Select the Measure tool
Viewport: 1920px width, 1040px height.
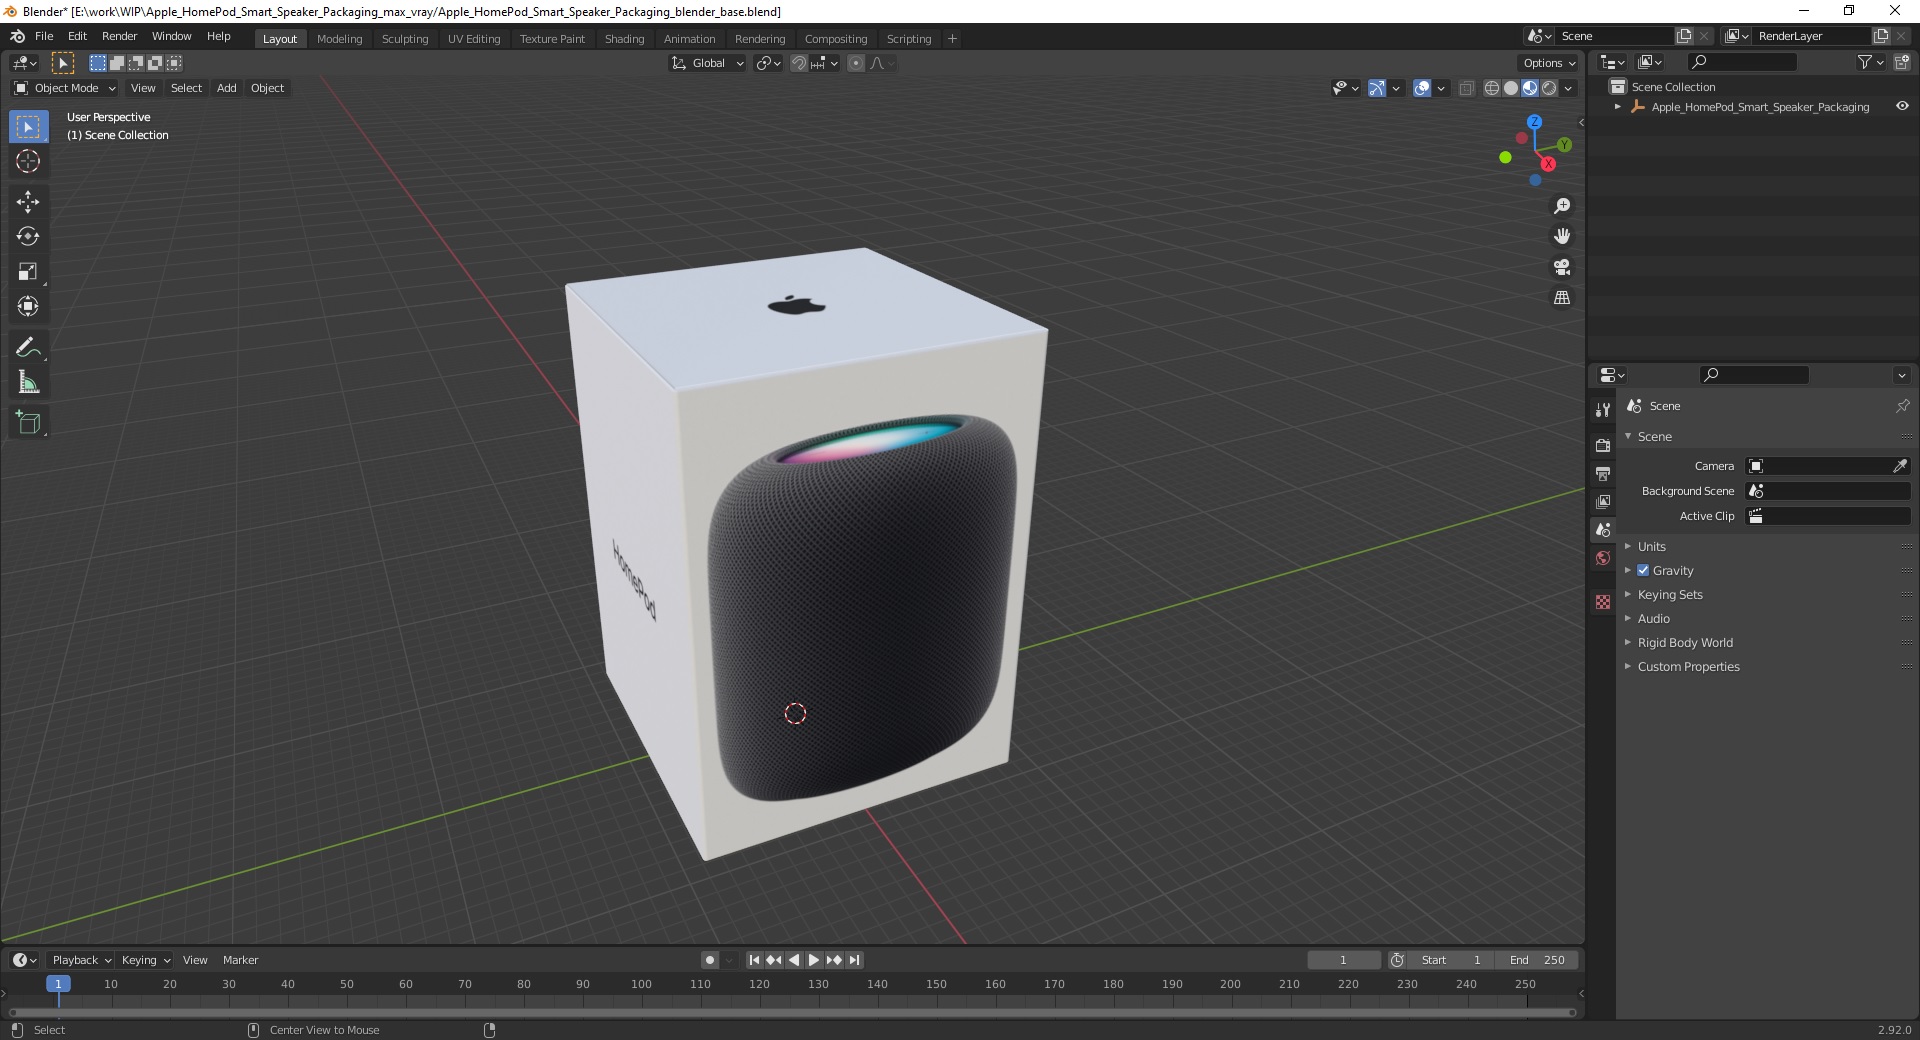click(28, 382)
